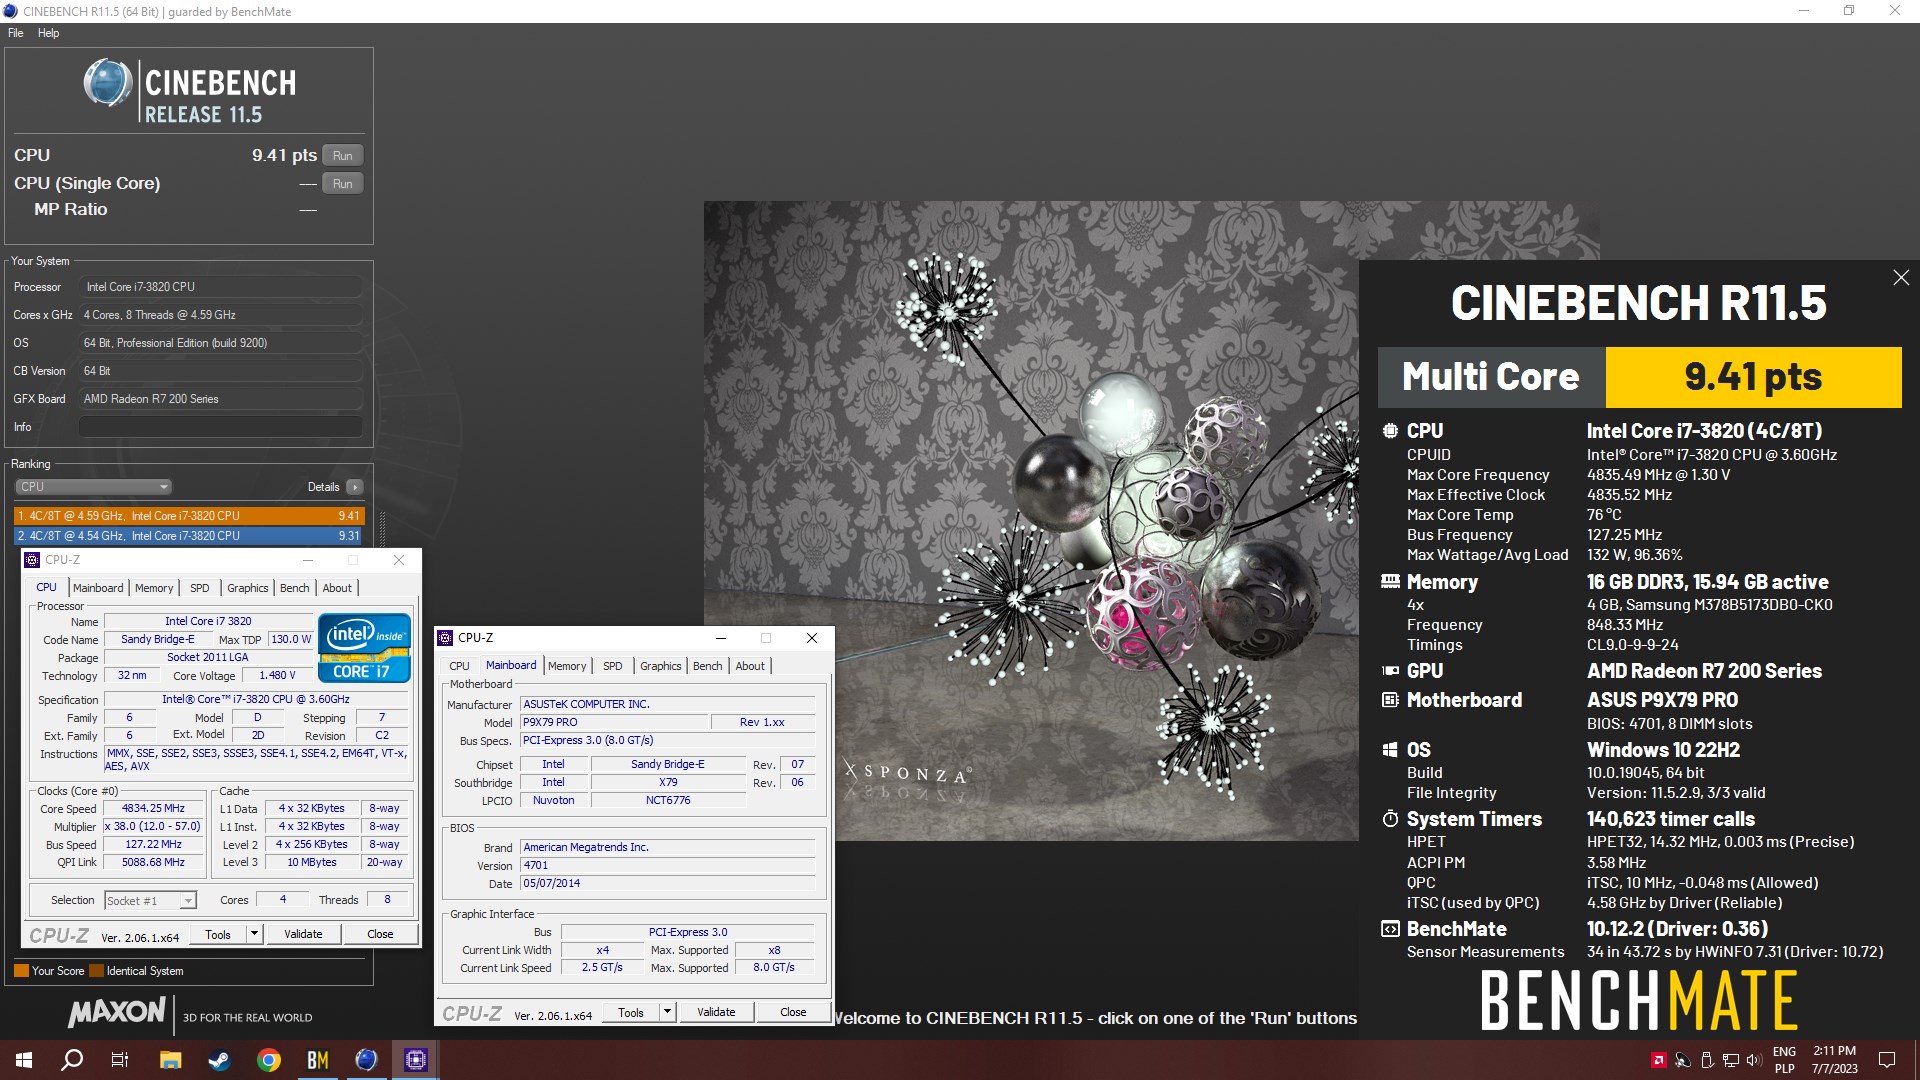Open taskbar search
Viewport: 1920px width, 1080px height.
tap(72, 1060)
